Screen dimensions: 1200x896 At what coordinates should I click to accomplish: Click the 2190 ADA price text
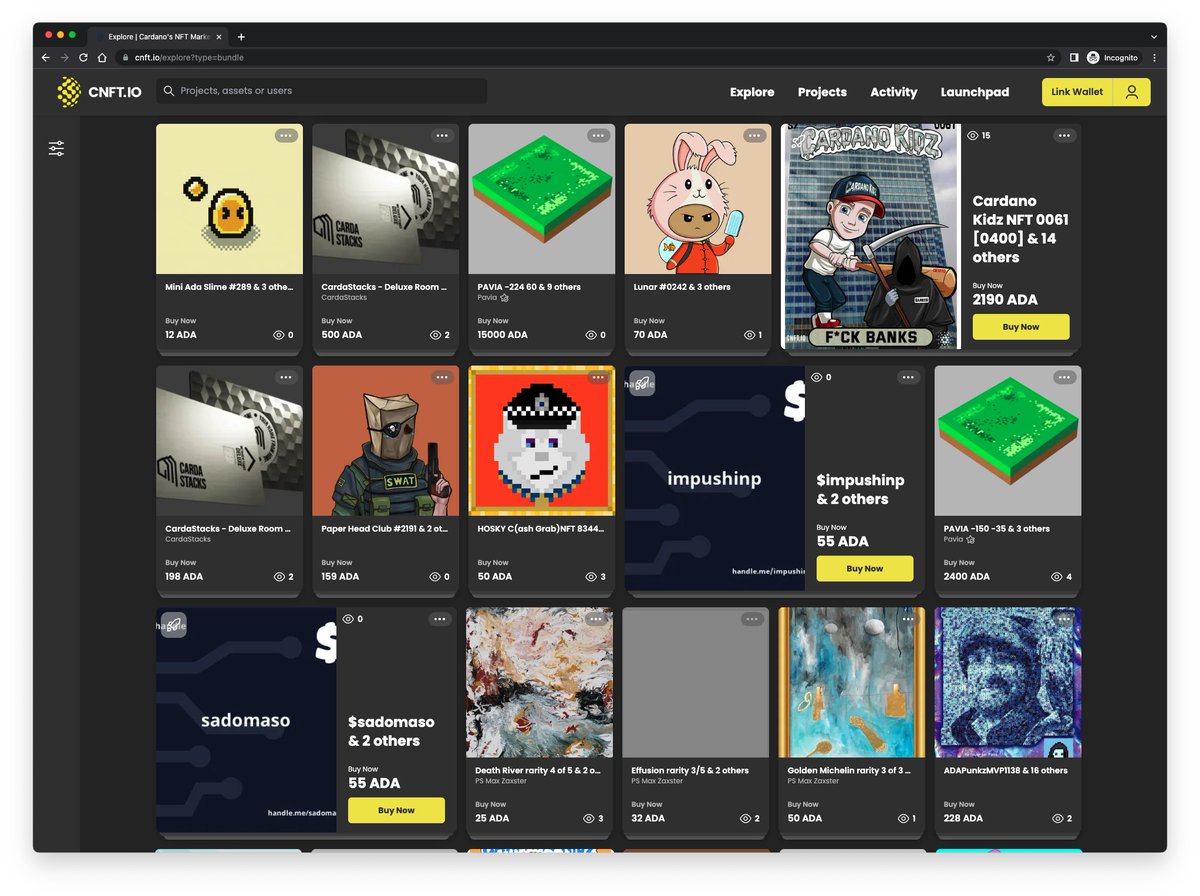coord(1005,299)
